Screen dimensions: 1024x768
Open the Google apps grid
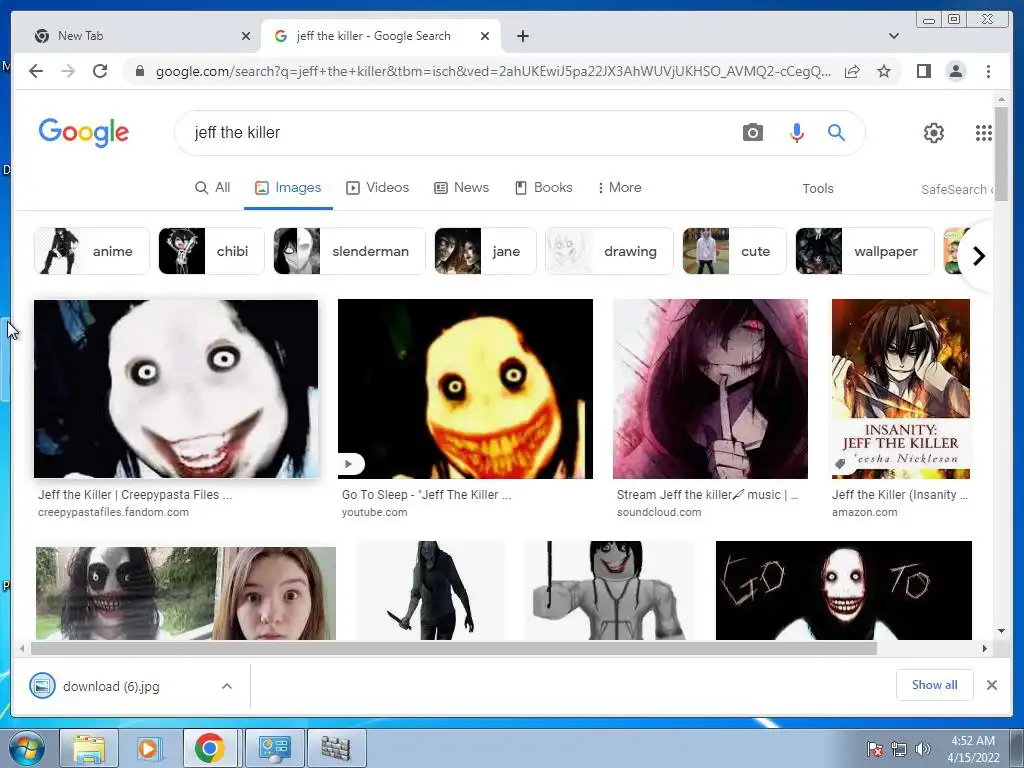(984, 133)
